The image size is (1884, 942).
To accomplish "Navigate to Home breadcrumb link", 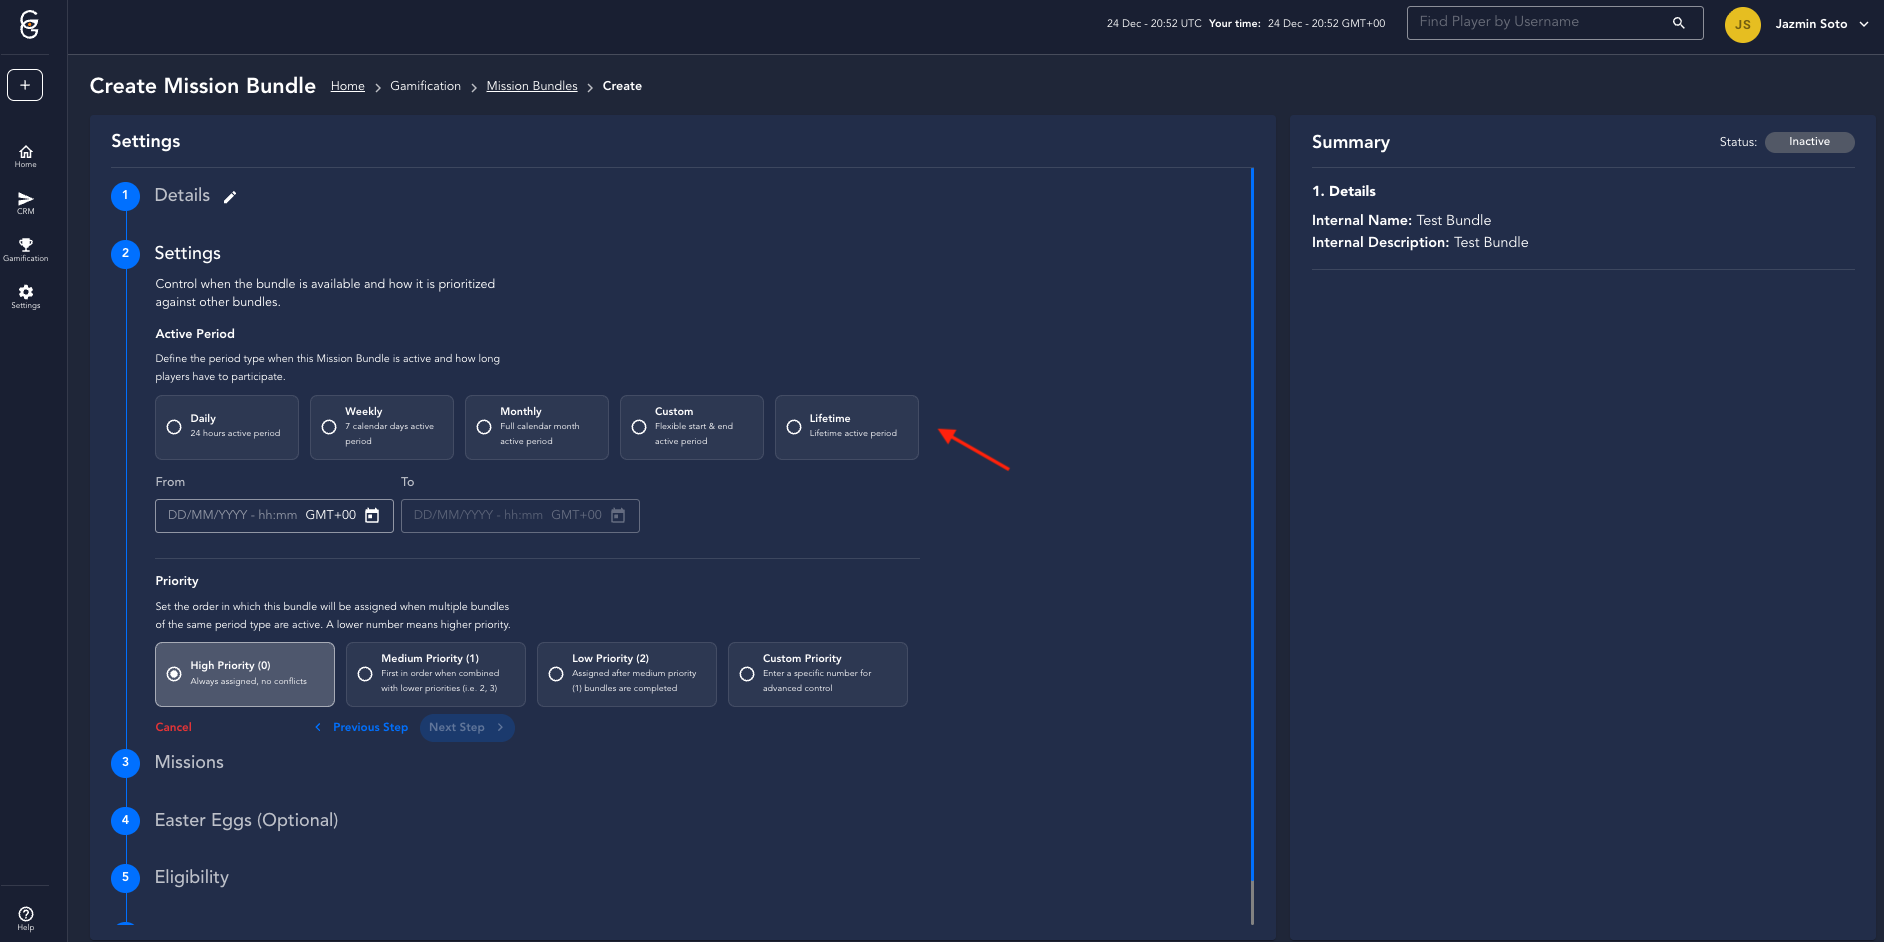I will [x=347, y=86].
